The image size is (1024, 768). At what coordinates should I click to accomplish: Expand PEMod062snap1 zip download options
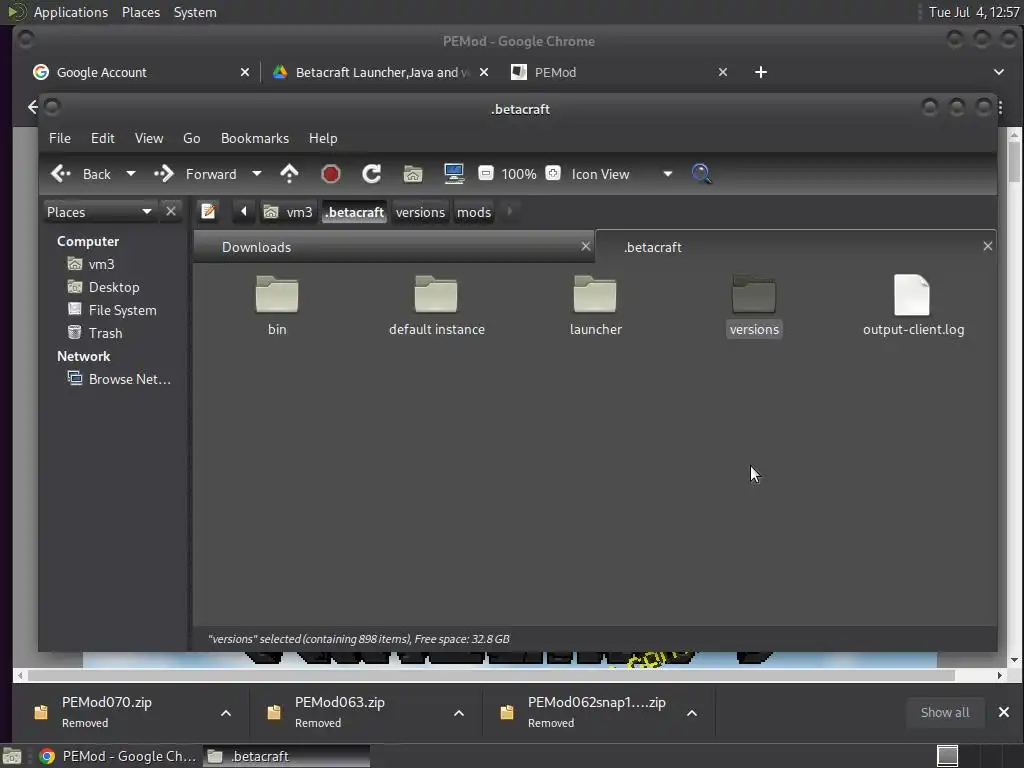pos(692,712)
